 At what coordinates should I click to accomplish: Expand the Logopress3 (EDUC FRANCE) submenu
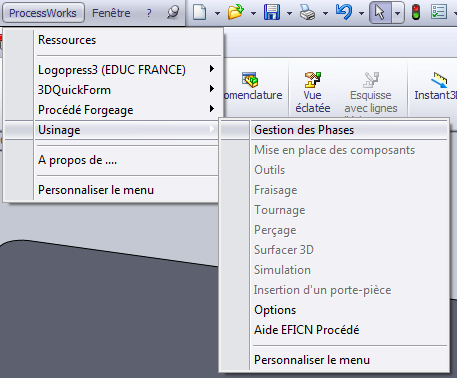pyautogui.click(x=112, y=70)
